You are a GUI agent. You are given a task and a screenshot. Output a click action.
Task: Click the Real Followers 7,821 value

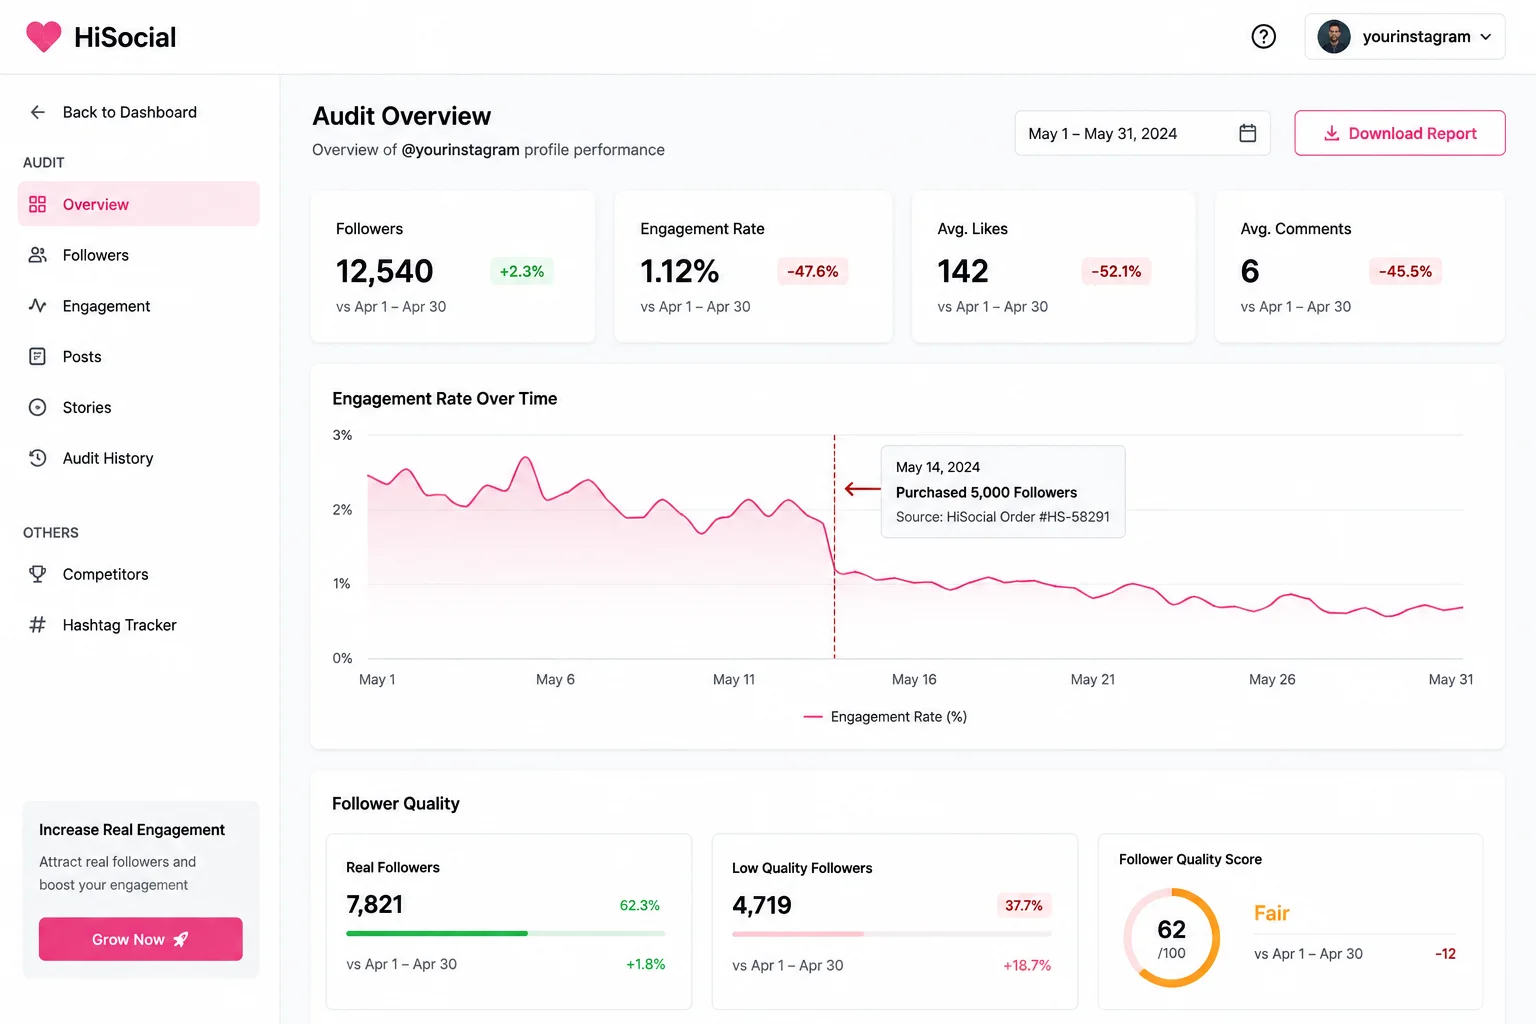point(375,905)
